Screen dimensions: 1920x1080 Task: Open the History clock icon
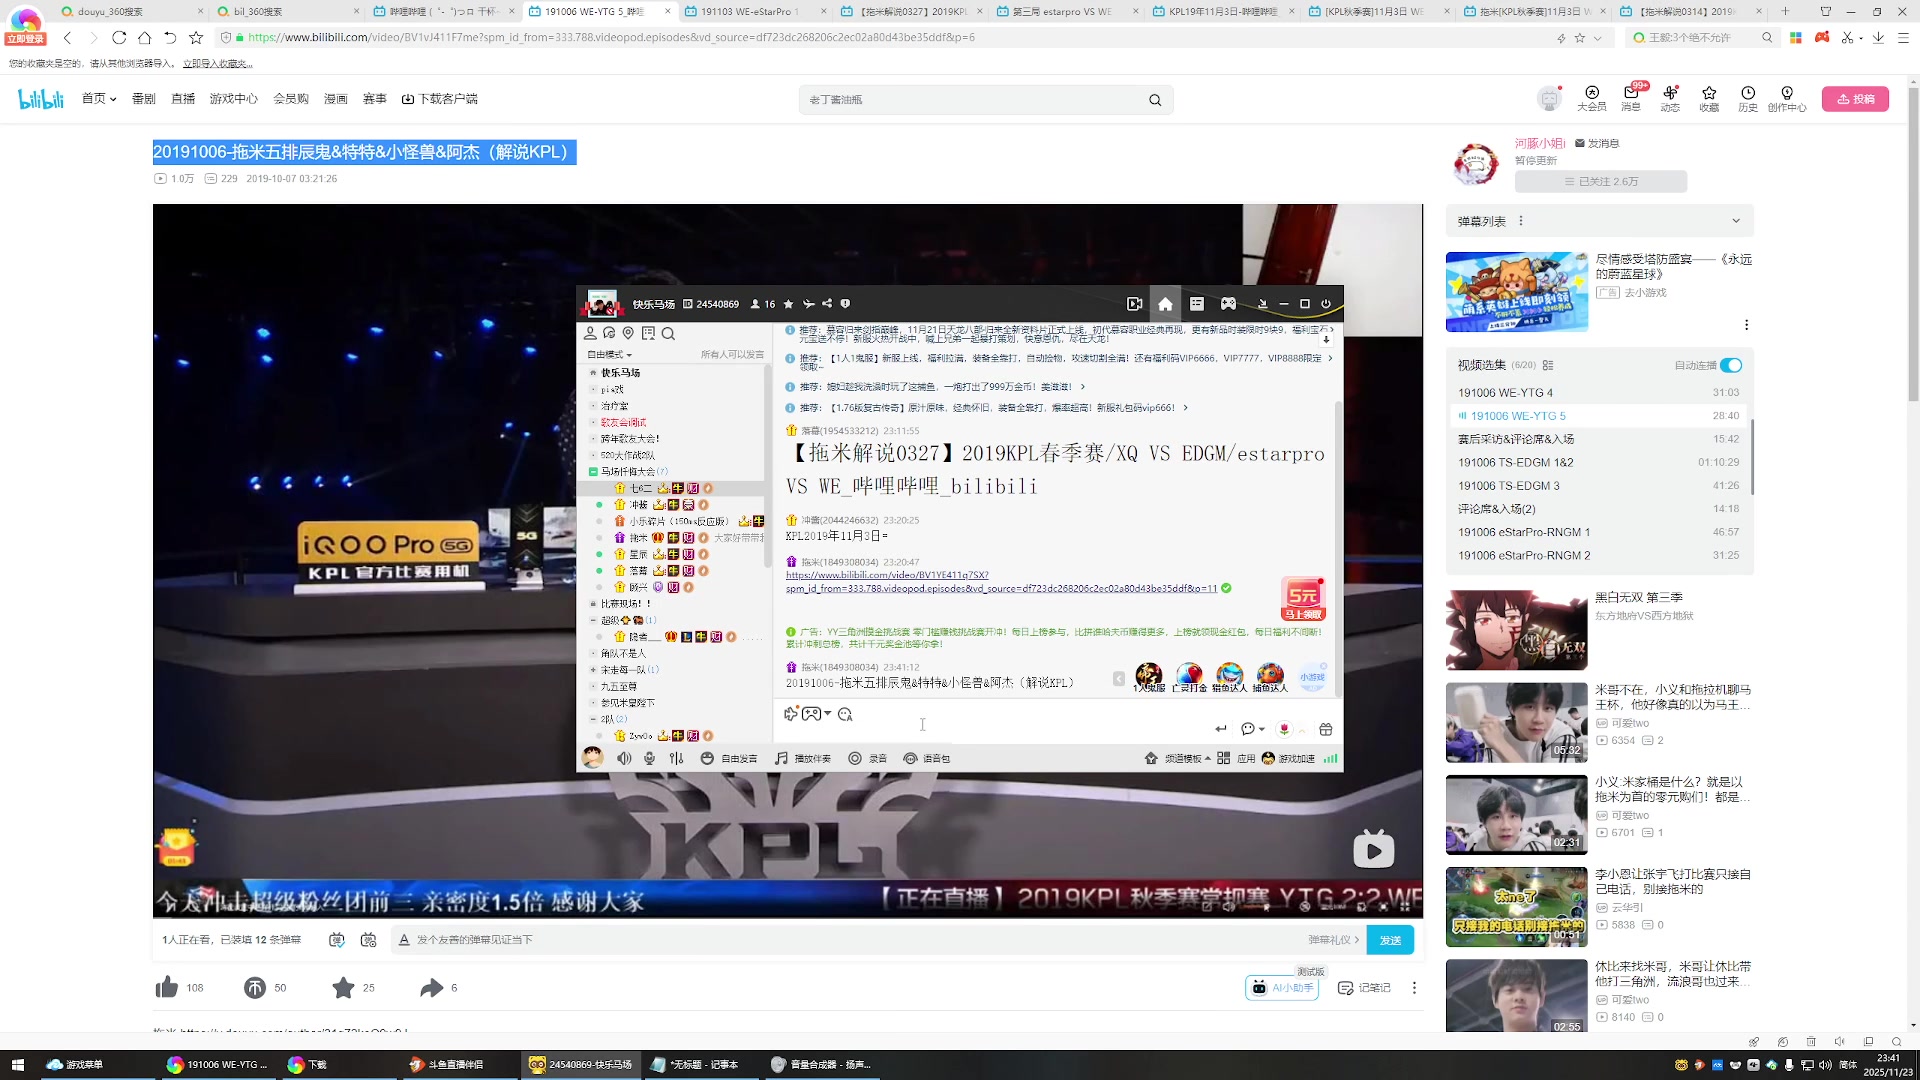[1747, 98]
